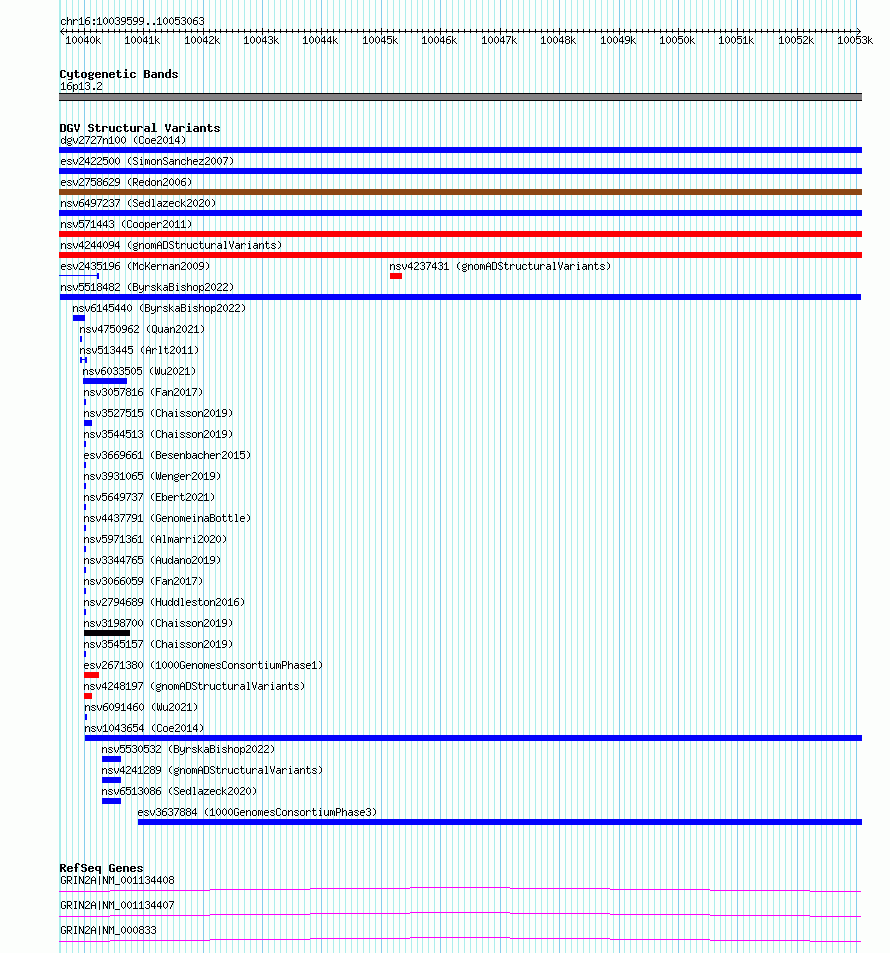Click nsv6145440 (ByrskaBishop2022) label
The width and height of the screenshot is (890, 953).
point(159,308)
